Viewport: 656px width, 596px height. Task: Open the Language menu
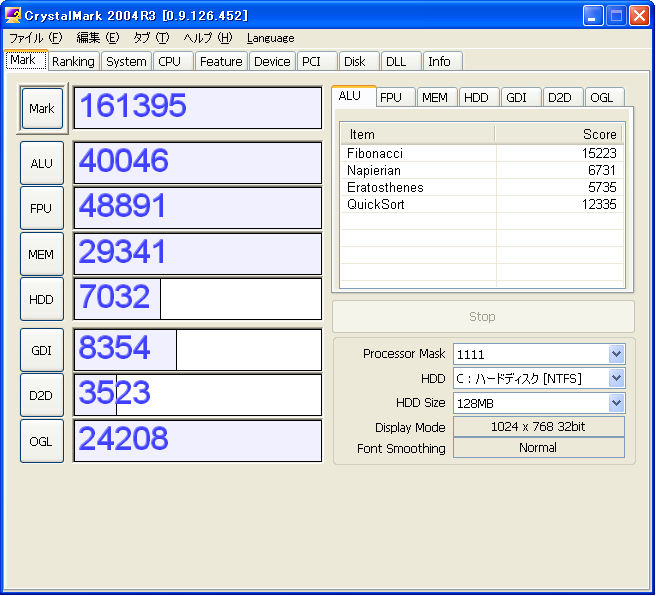[270, 38]
